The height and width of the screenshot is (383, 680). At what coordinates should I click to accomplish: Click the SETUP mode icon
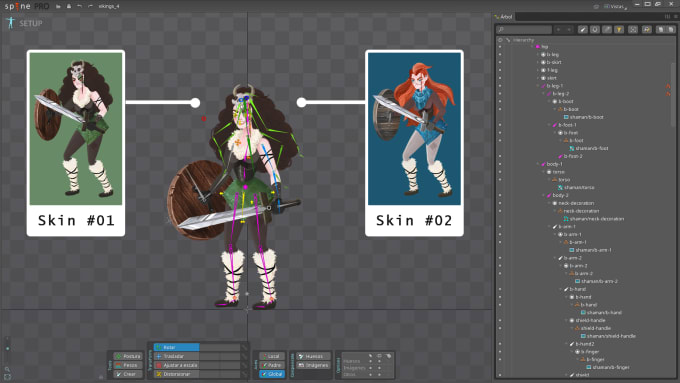10,23
